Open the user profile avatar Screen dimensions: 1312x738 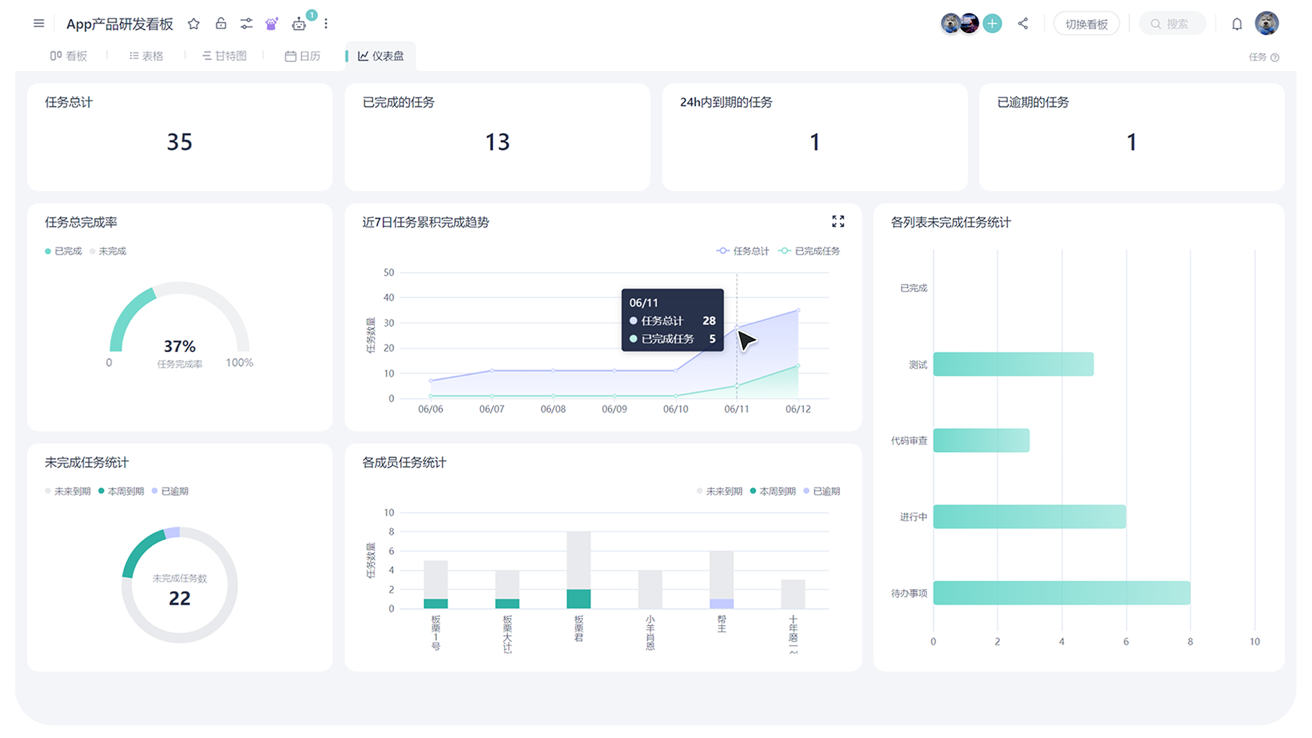click(1267, 23)
